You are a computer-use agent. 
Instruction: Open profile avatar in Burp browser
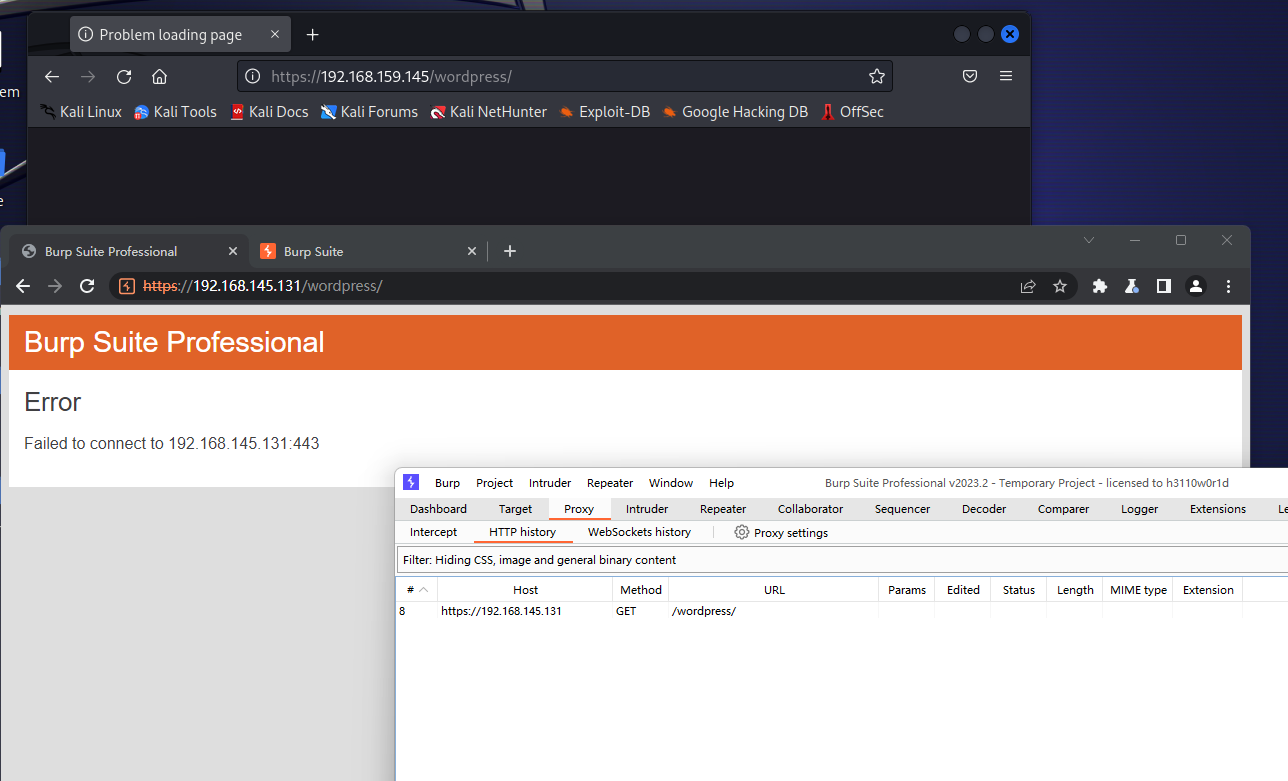(x=1196, y=286)
